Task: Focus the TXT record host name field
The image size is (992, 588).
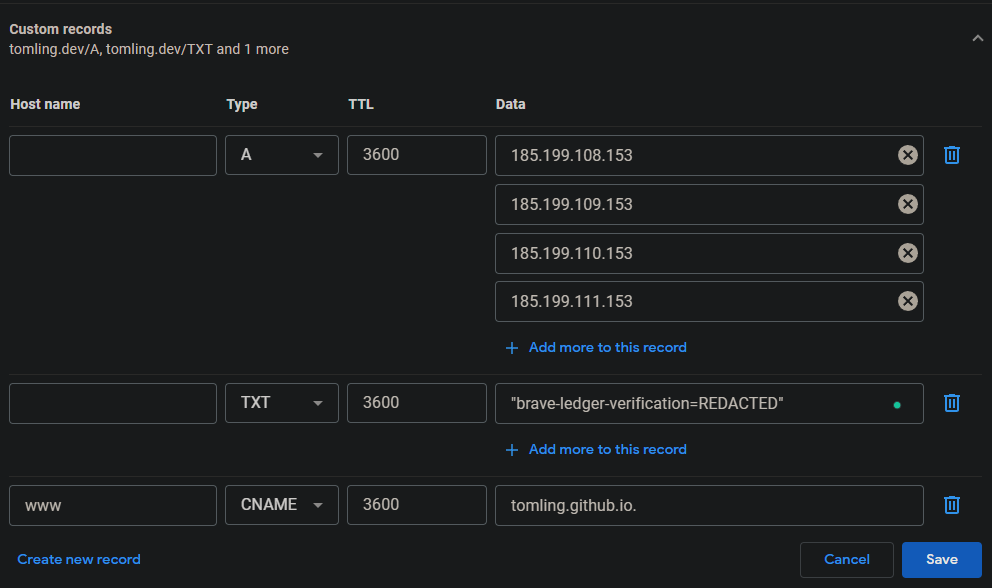Action: [x=113, y=403]
